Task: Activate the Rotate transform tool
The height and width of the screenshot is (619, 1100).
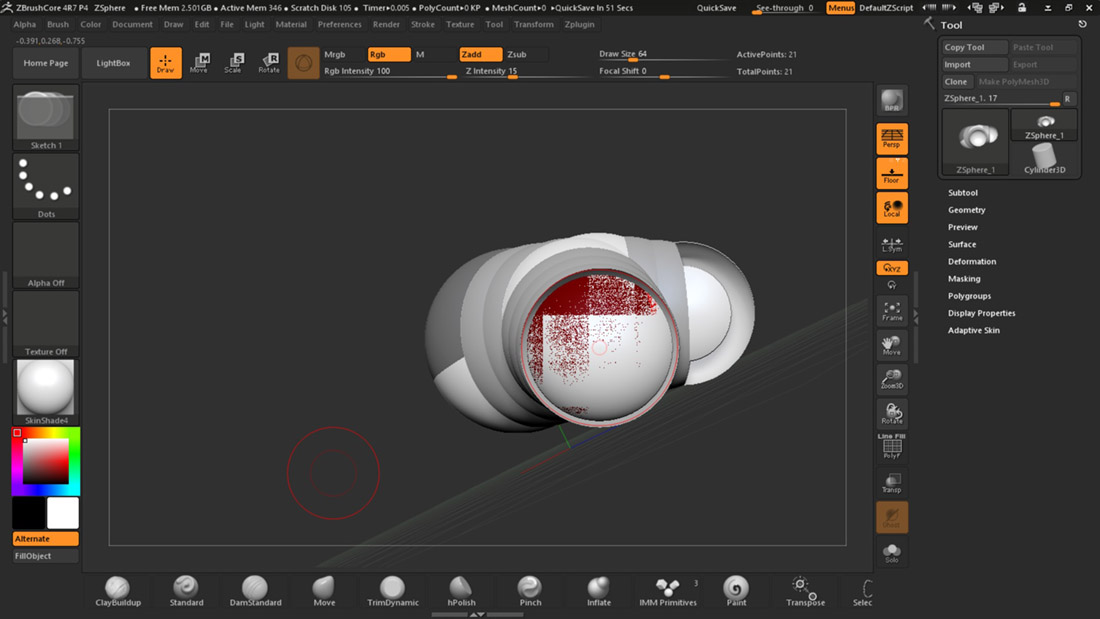Action: coord(269,63)
